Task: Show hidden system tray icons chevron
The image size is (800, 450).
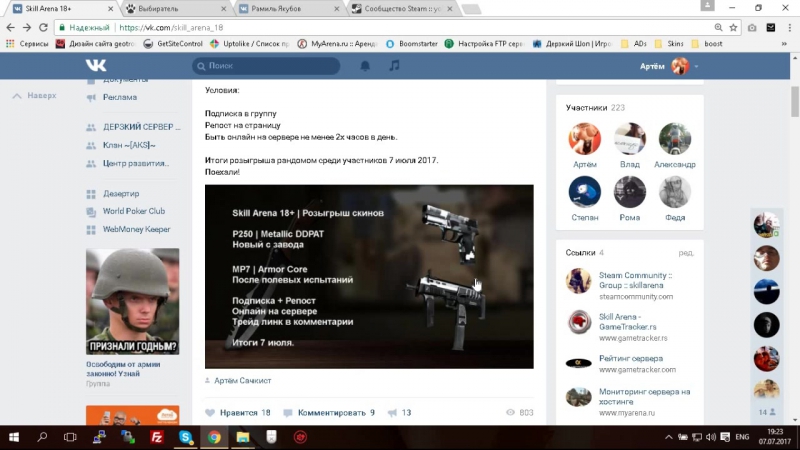Action: click(668, 437)
